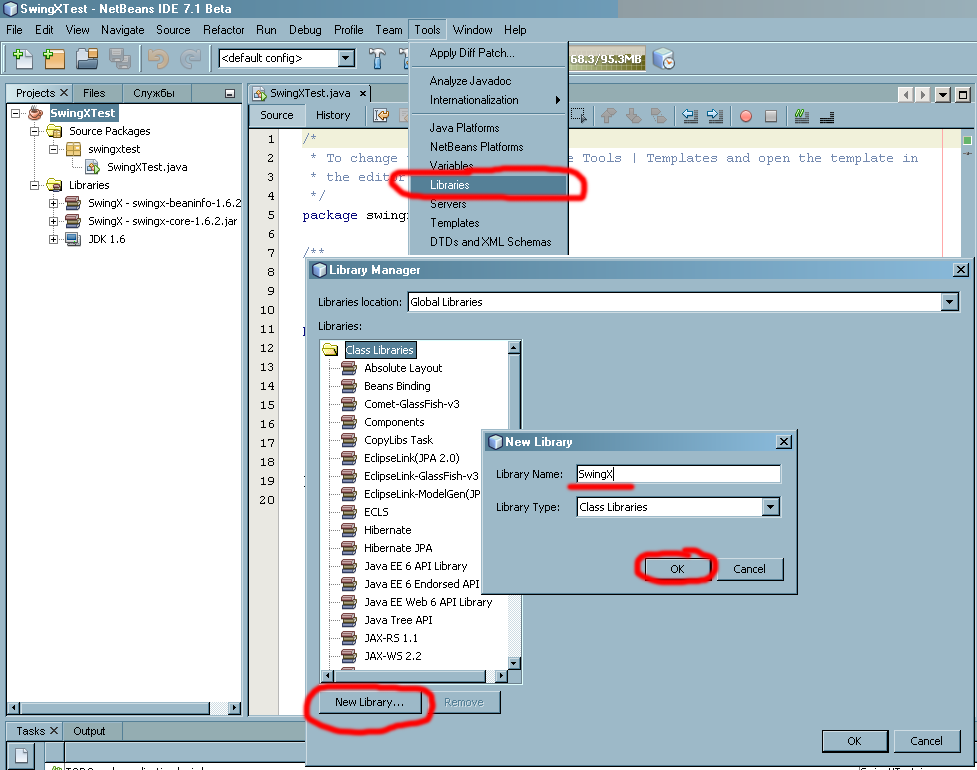Click the Projects panel horizontal scrollbar
The height and width of the screenshot is (770, 977).
(115, 708)
